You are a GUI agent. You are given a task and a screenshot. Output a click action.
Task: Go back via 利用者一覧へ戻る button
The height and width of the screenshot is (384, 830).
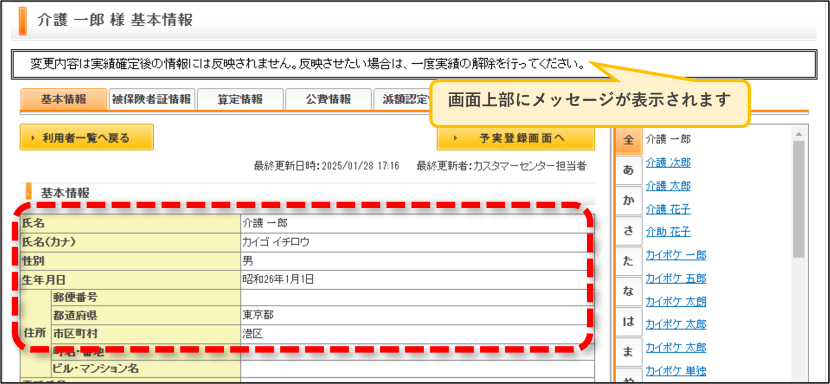pos(87,138)
